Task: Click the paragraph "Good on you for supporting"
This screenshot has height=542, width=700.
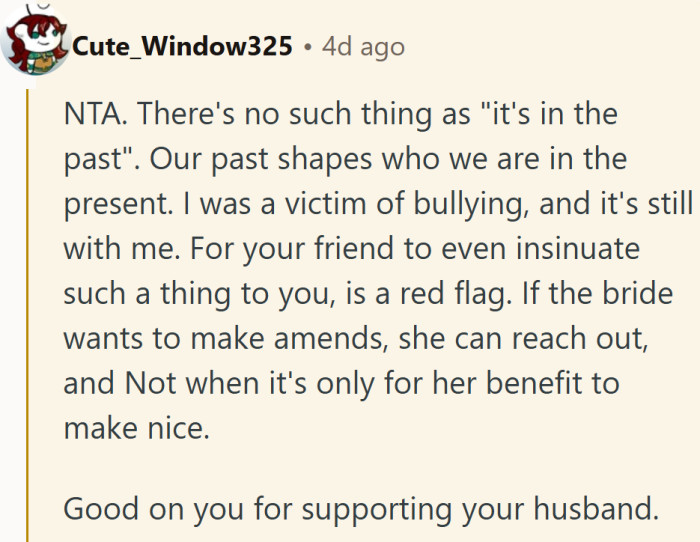Action: (360, 507)
